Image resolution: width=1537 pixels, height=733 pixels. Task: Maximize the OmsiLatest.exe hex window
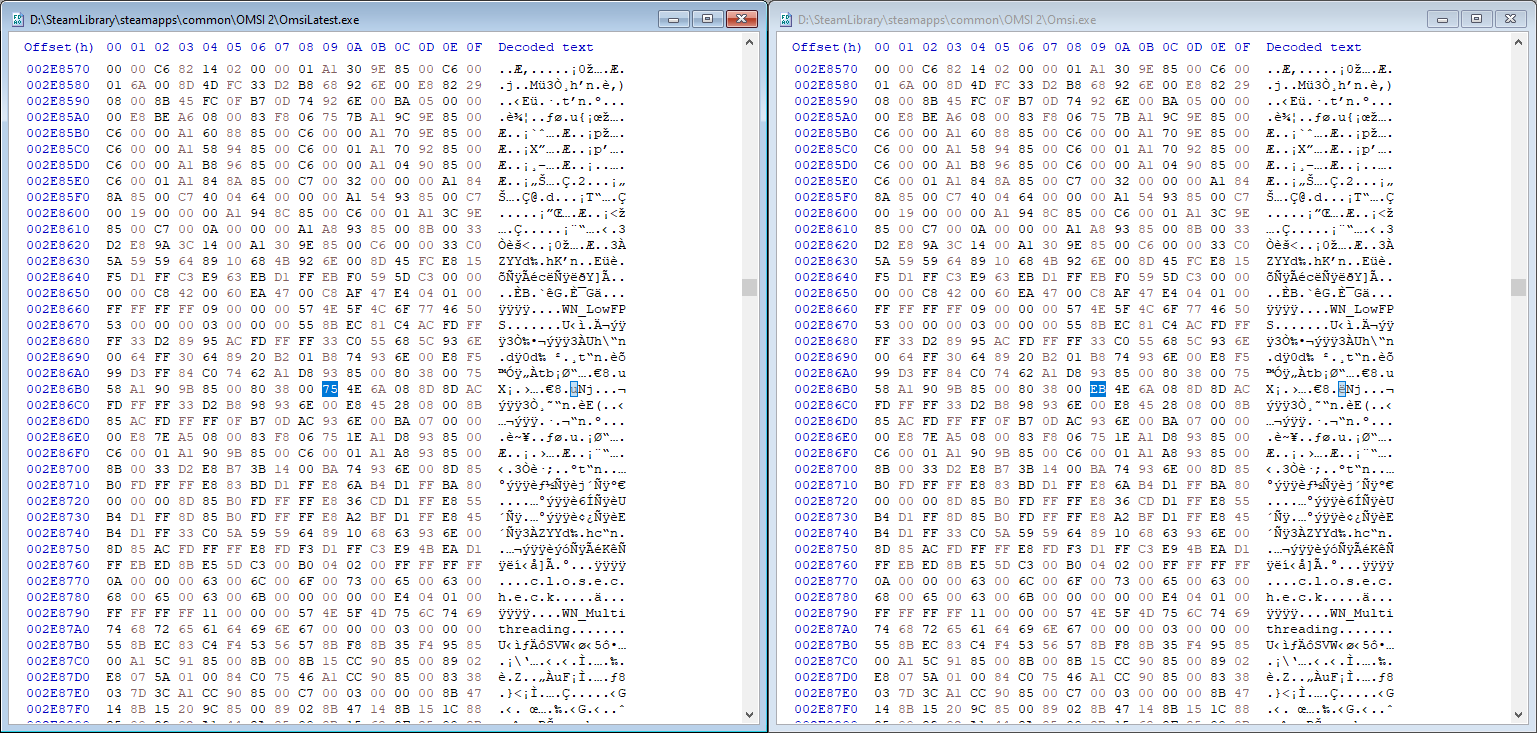point(706,19)
